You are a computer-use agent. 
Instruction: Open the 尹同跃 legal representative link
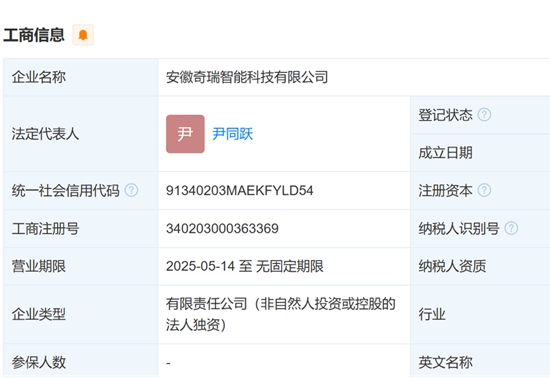pos(233,134)
